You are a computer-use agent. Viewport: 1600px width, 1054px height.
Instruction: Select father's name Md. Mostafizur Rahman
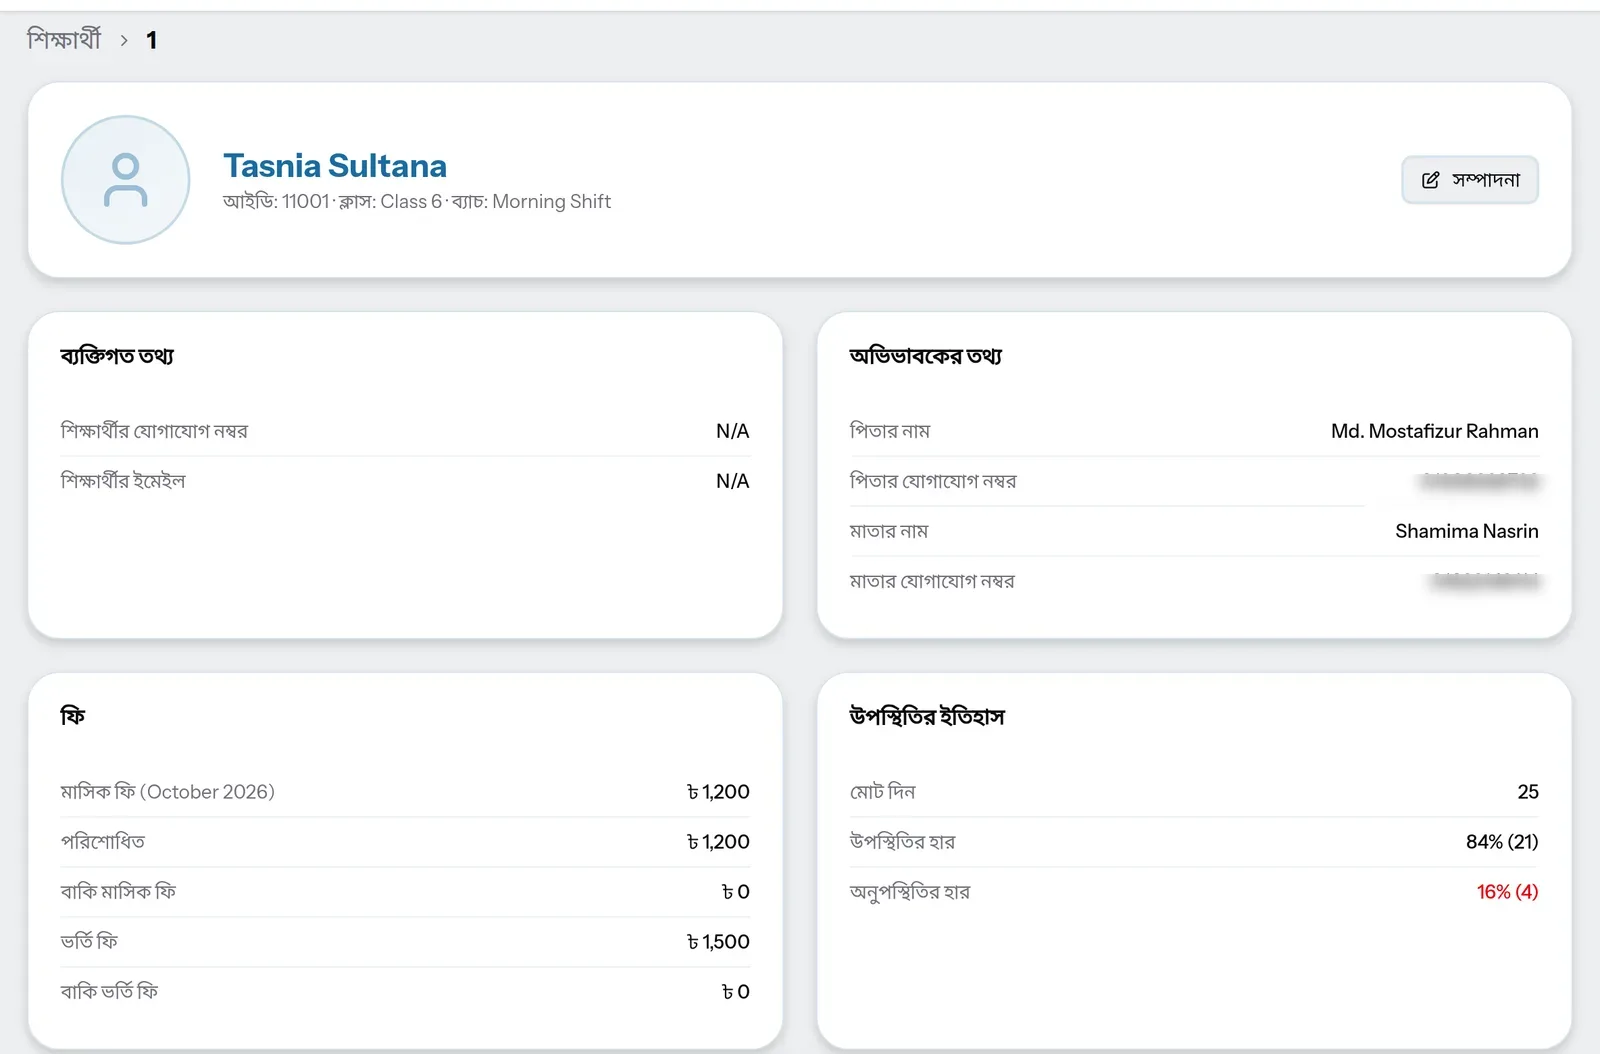(1434, 431)
